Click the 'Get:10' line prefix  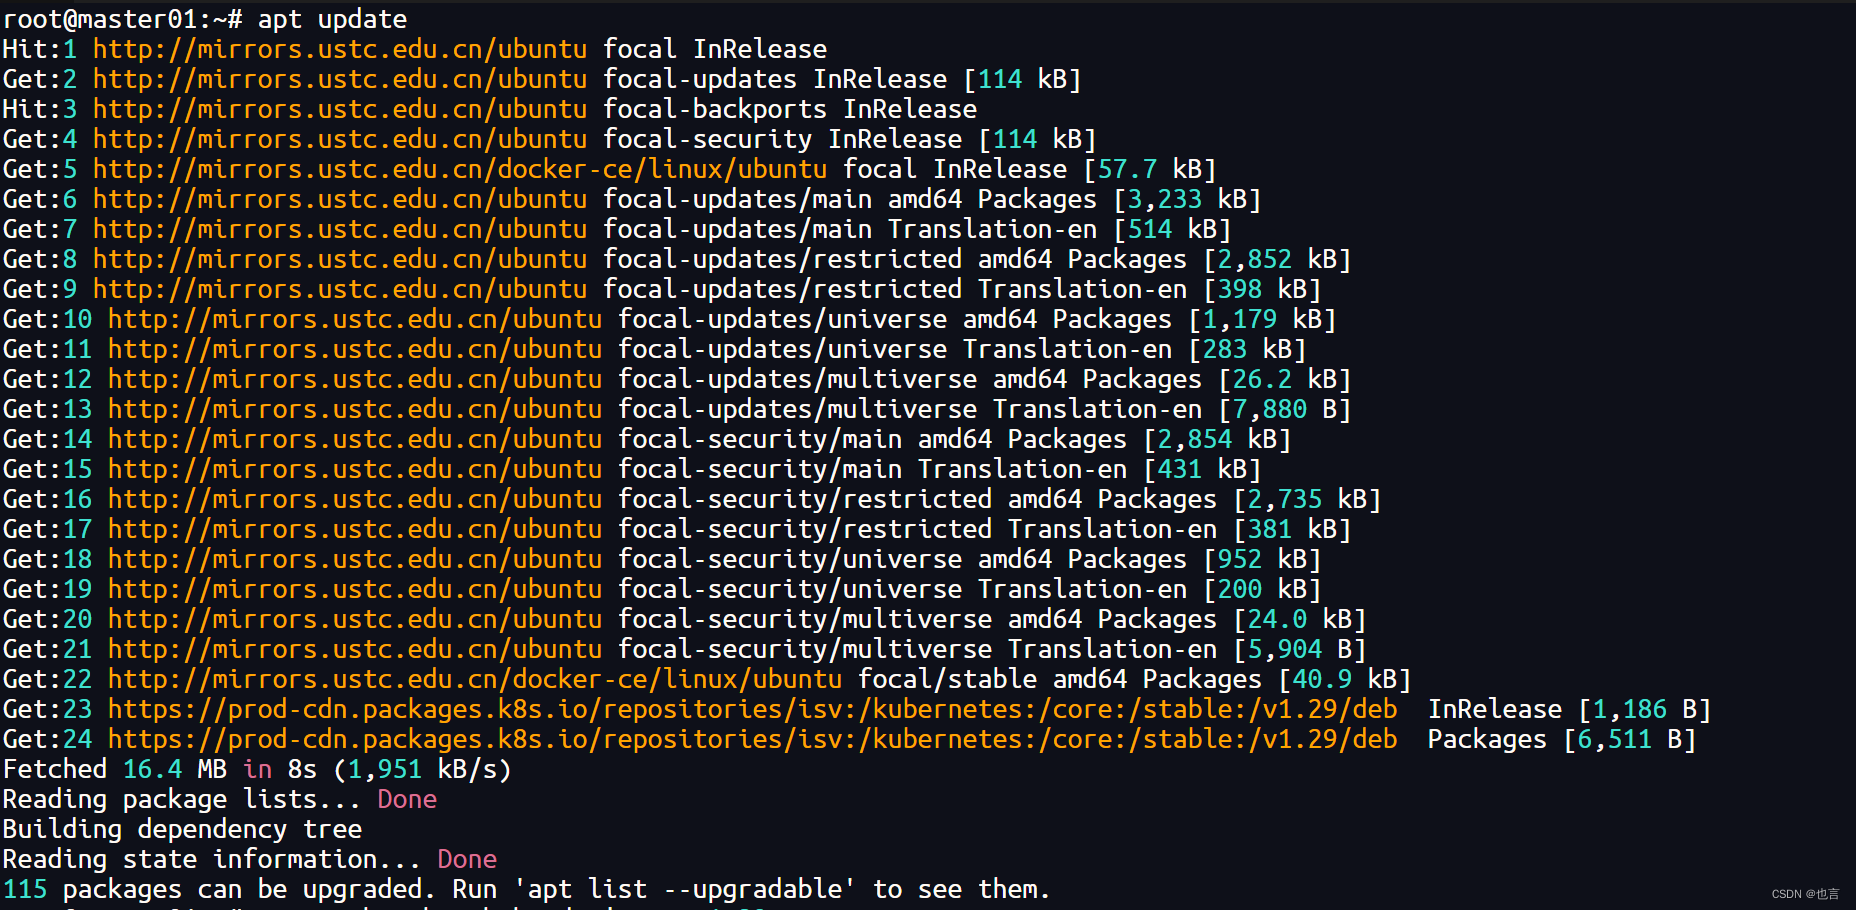coord(47,319)
